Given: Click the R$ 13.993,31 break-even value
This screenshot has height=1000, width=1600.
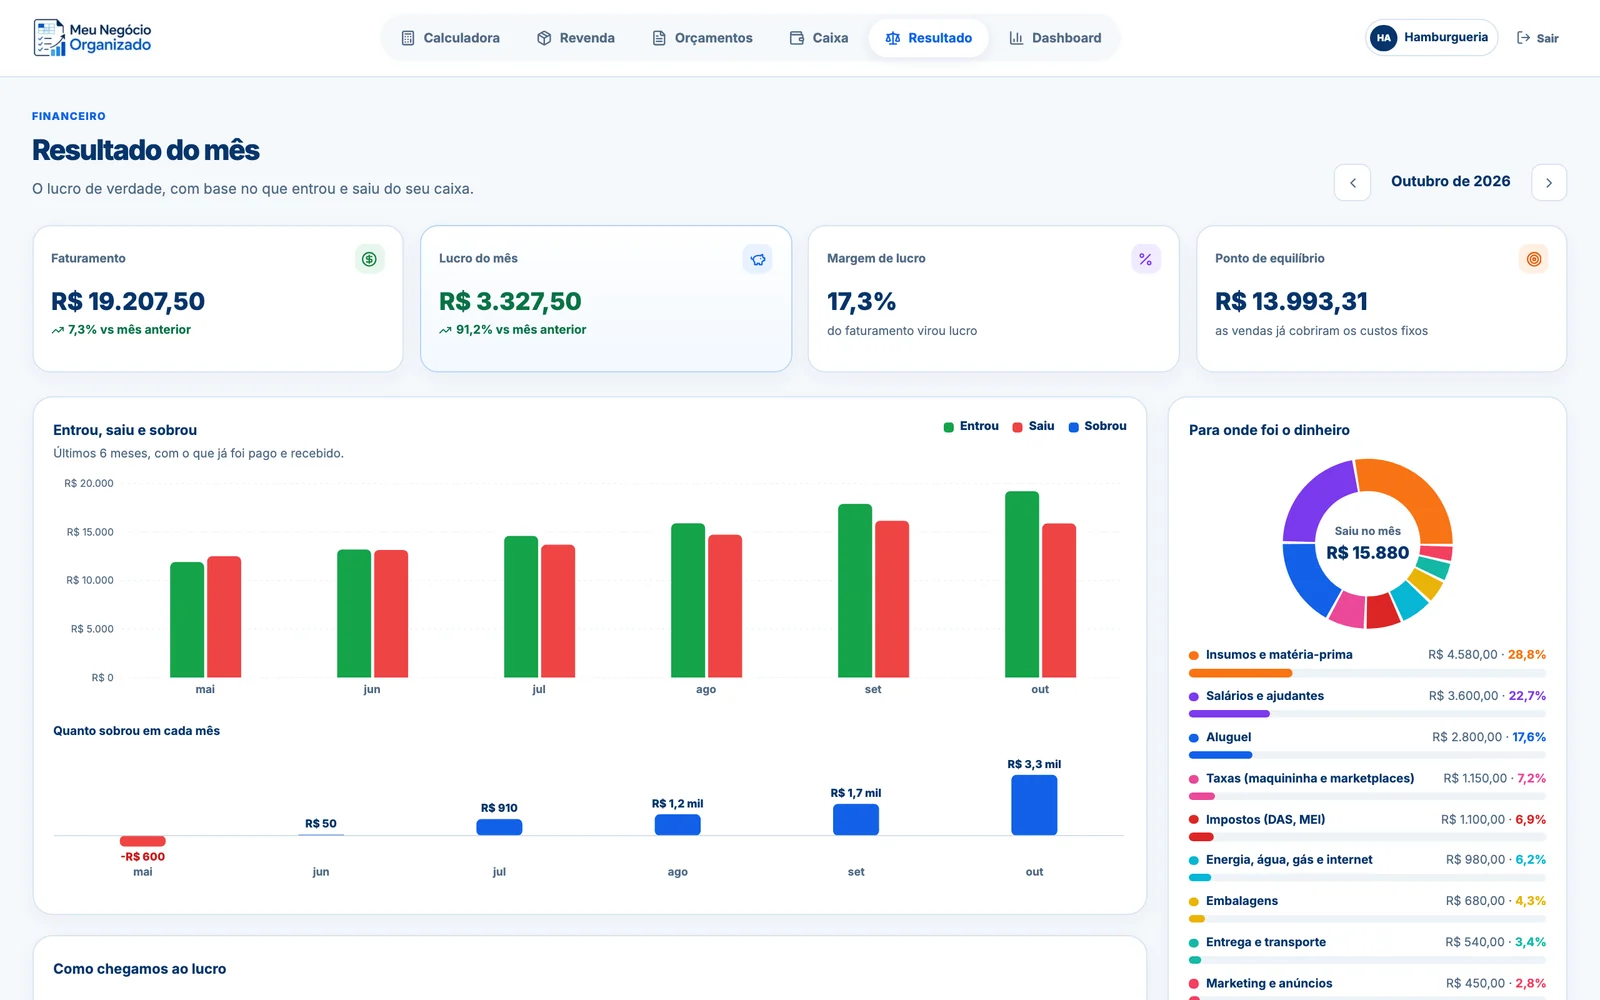Looking at the screenshot, I should pyautogui.click(x=1291, y=302).
